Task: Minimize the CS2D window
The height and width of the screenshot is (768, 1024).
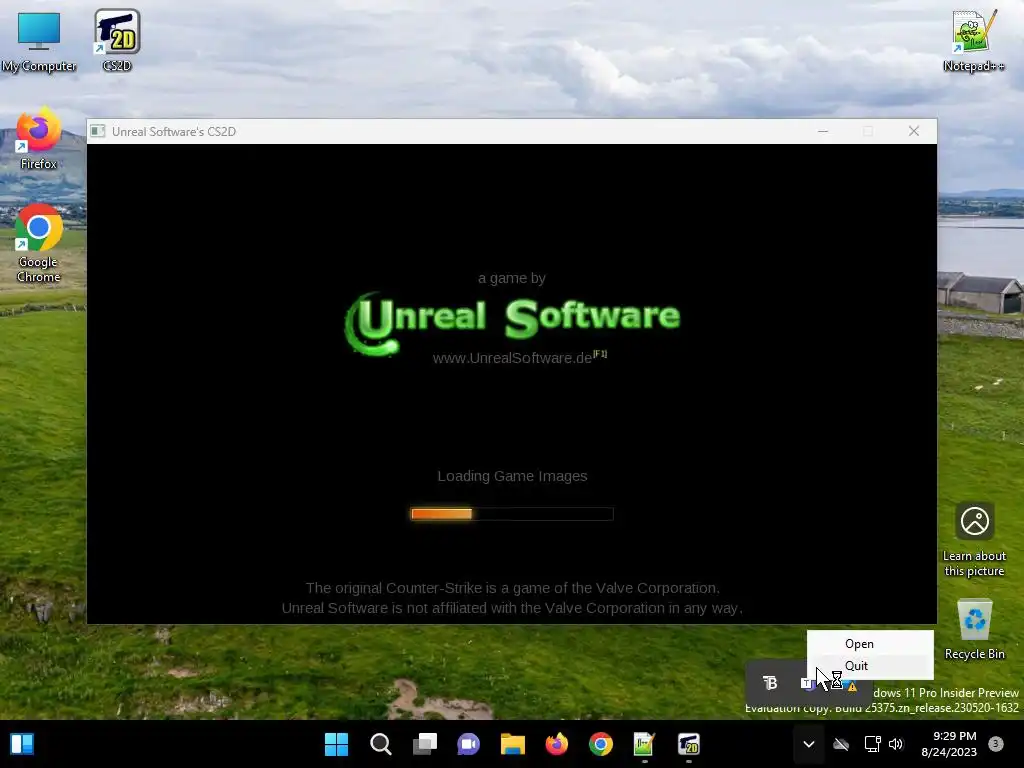Action: pyautogui.click(x=823, y=131)
